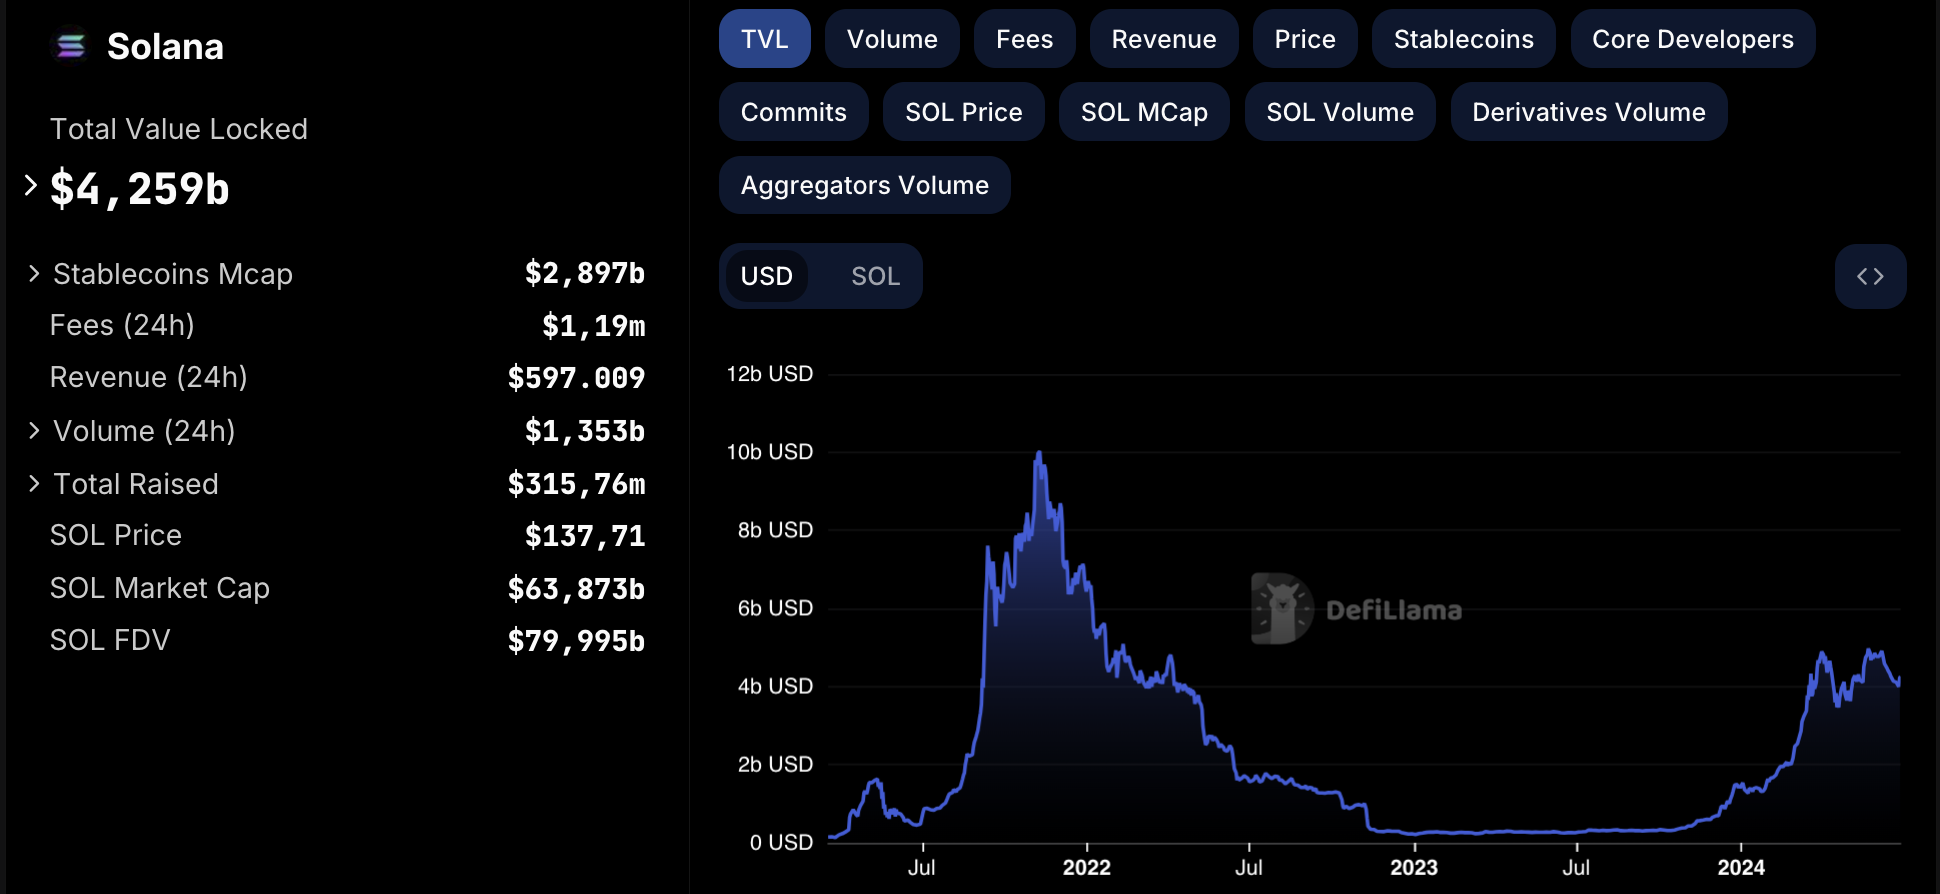This screenshot has width=1940, height=894.
Task: Click the Solana chain title
Action: click(x=165, y=47)
